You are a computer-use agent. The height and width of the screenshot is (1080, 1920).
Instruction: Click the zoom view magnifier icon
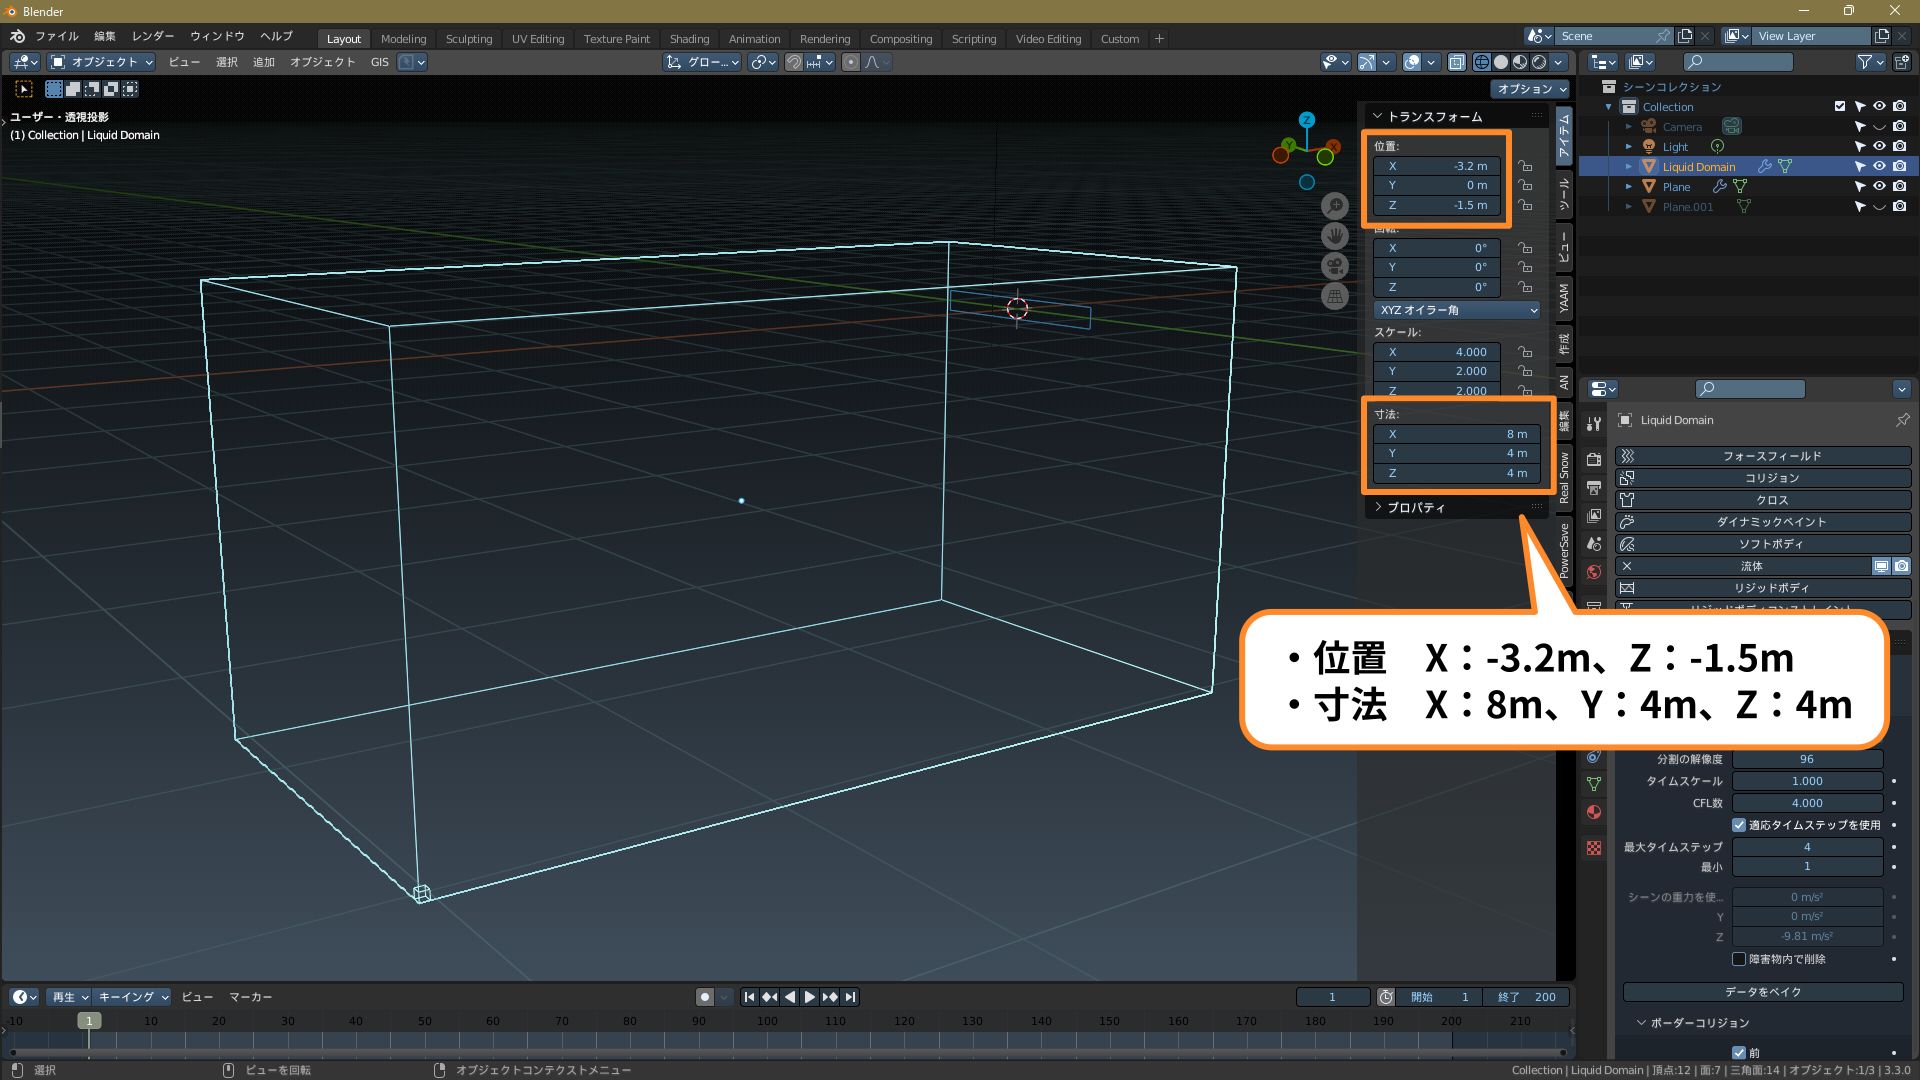[1335, 206]
